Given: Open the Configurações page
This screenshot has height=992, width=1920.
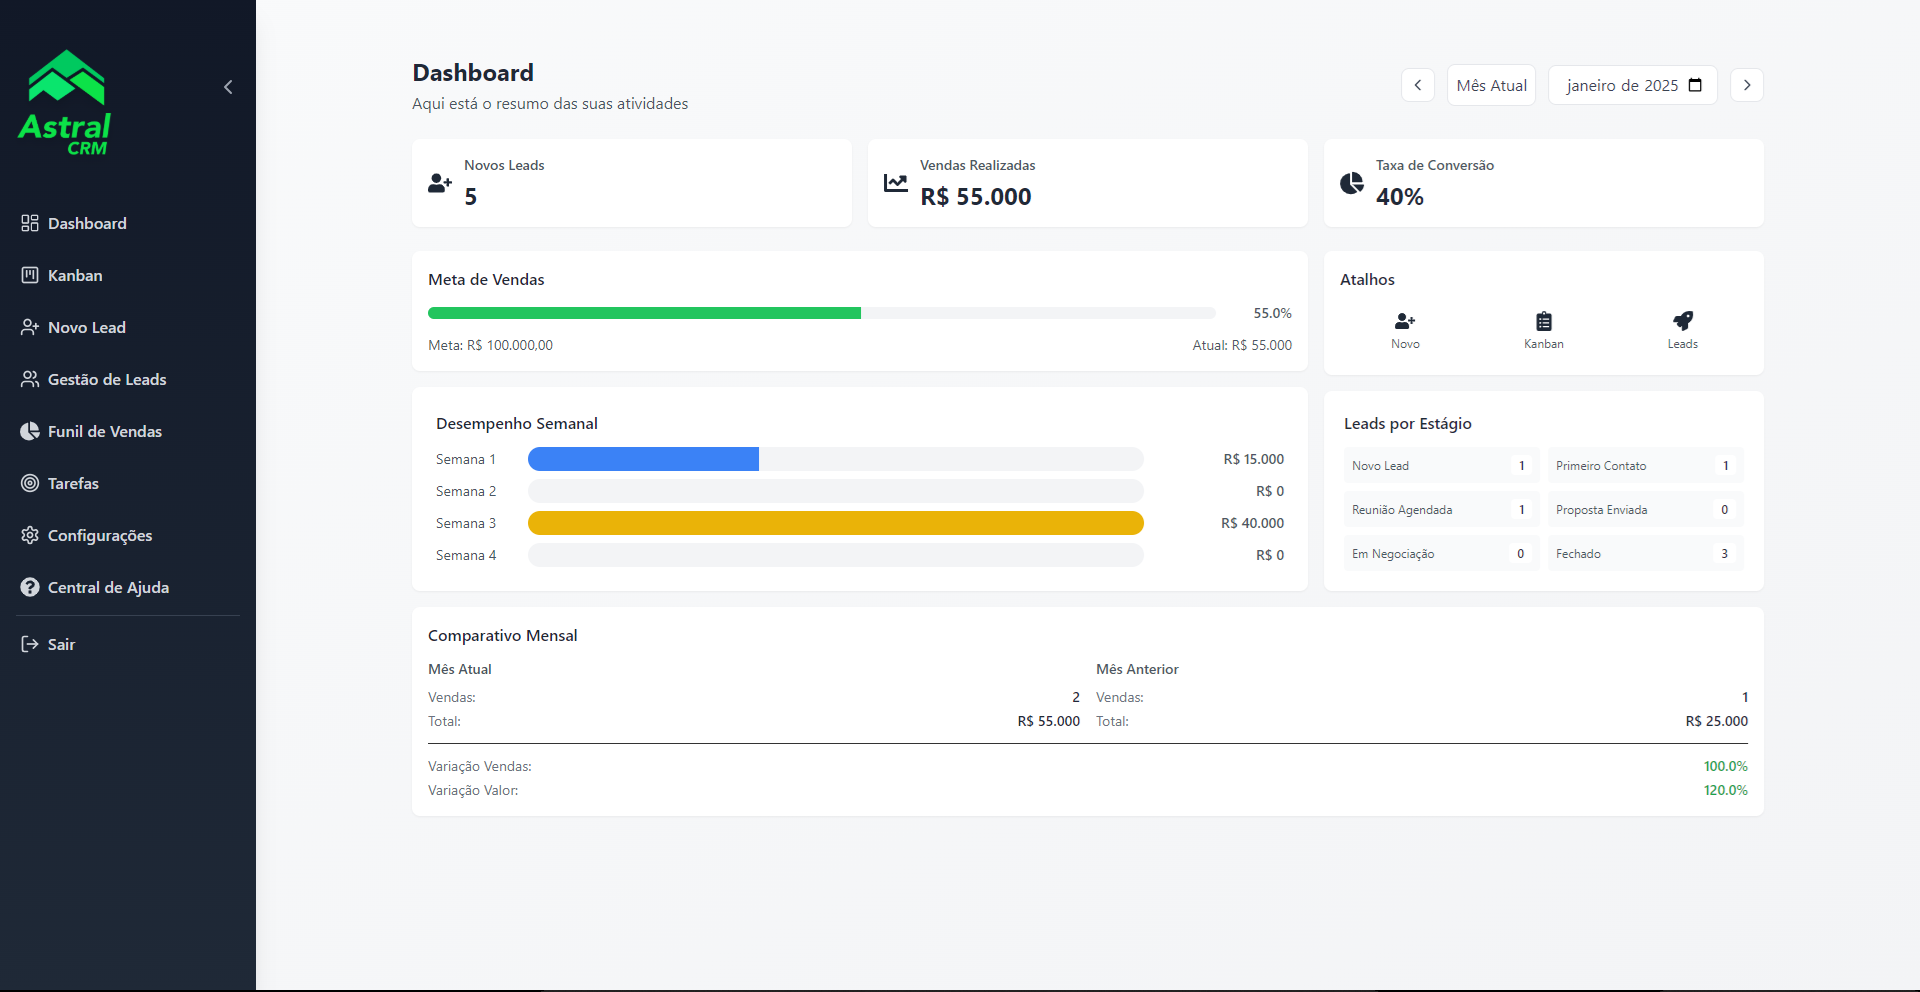Looking at the screenshot, I should (x=99, y=535).
